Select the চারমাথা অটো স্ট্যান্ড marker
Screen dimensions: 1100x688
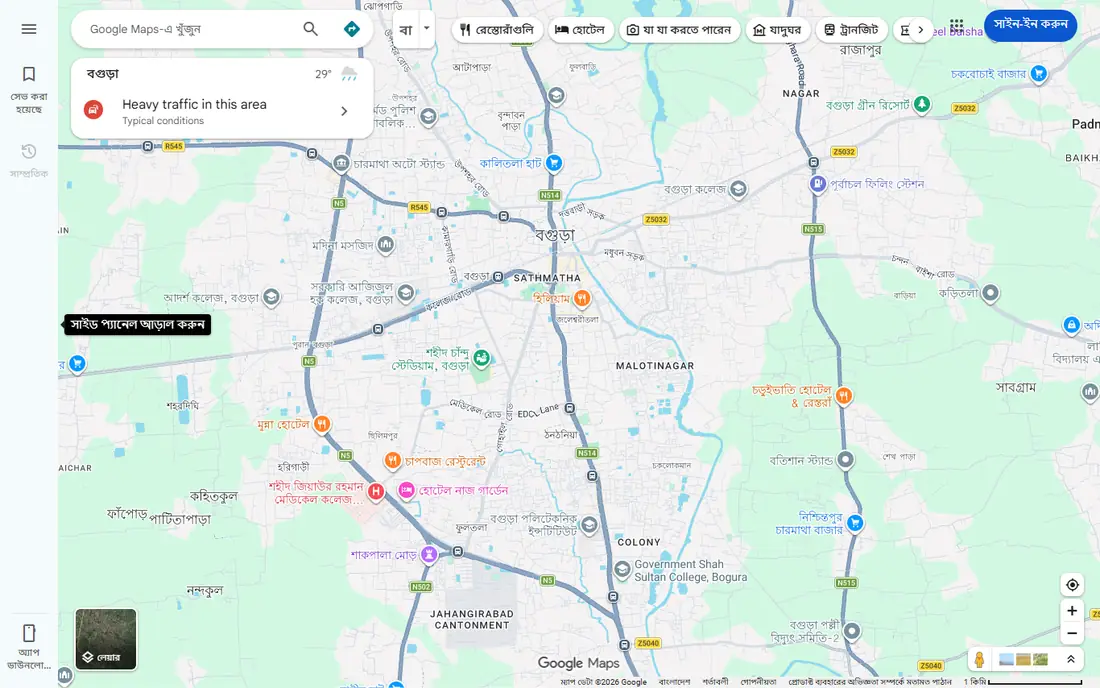tap(341, 163)
